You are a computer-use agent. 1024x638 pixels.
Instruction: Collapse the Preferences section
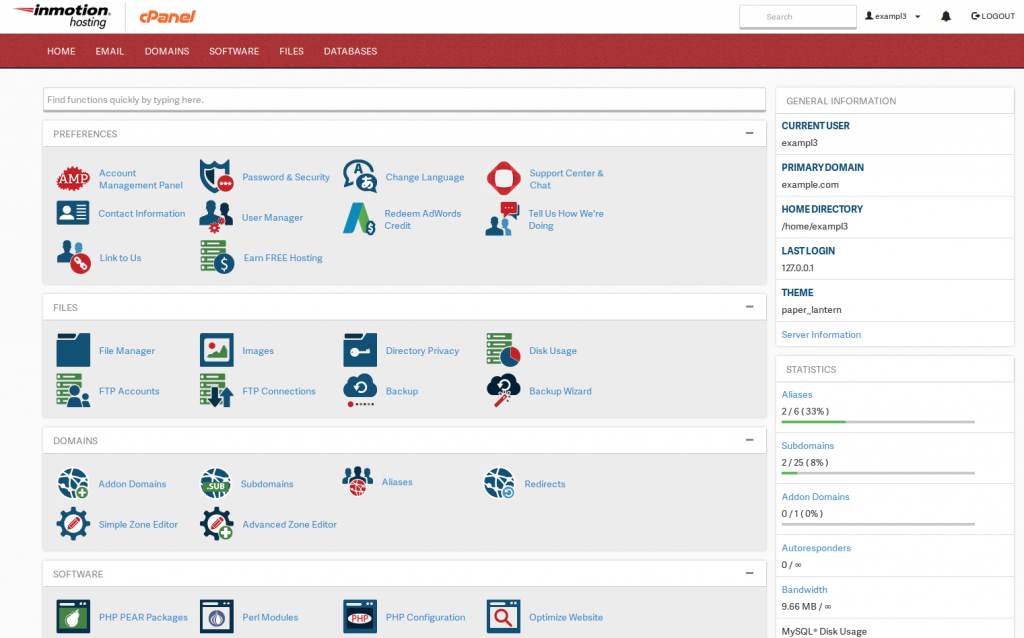point(749,133)
